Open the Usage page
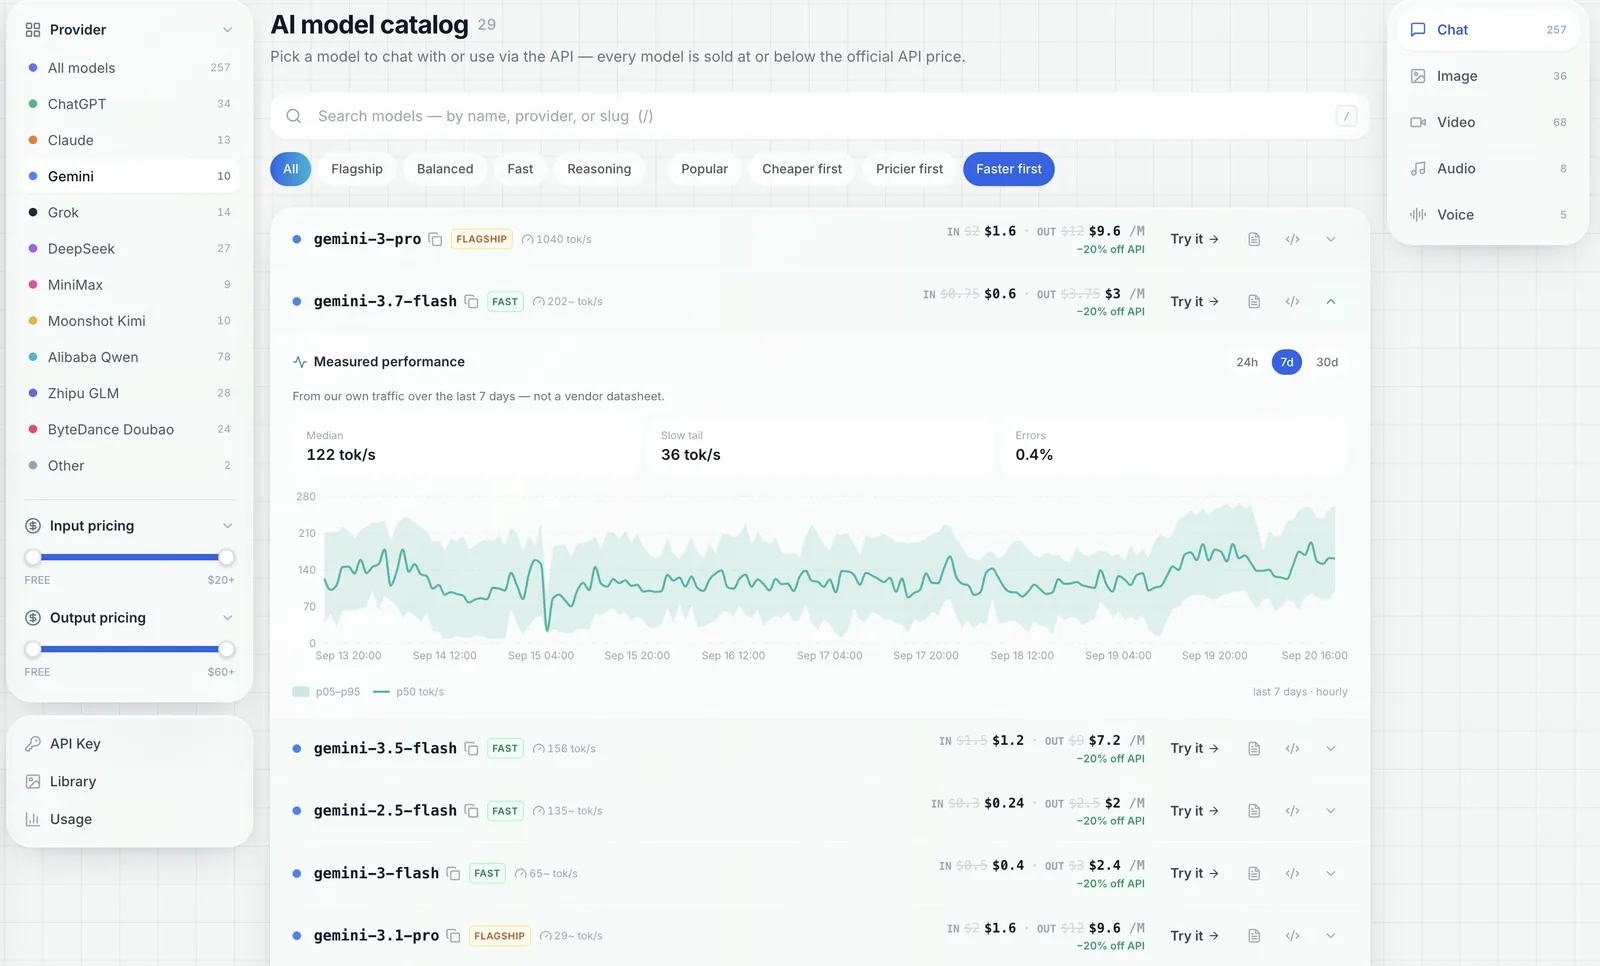The width and height of the screenshot is (1600, 966). click(x=130, y=820)
